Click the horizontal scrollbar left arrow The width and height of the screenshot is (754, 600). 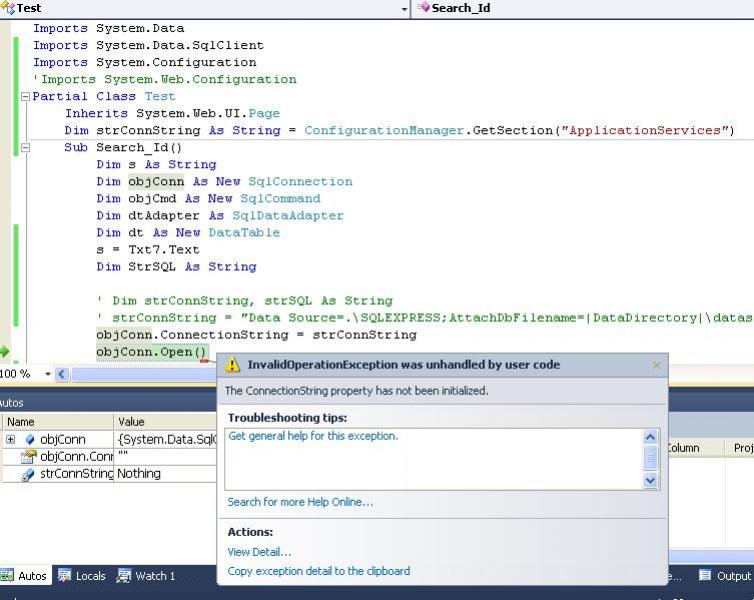tap(62, 374)
